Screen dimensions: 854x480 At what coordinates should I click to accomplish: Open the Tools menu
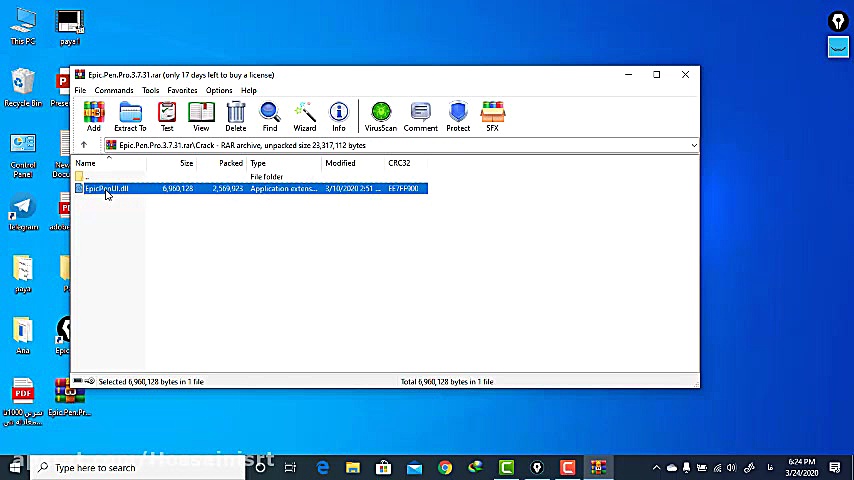pos(150,90)
